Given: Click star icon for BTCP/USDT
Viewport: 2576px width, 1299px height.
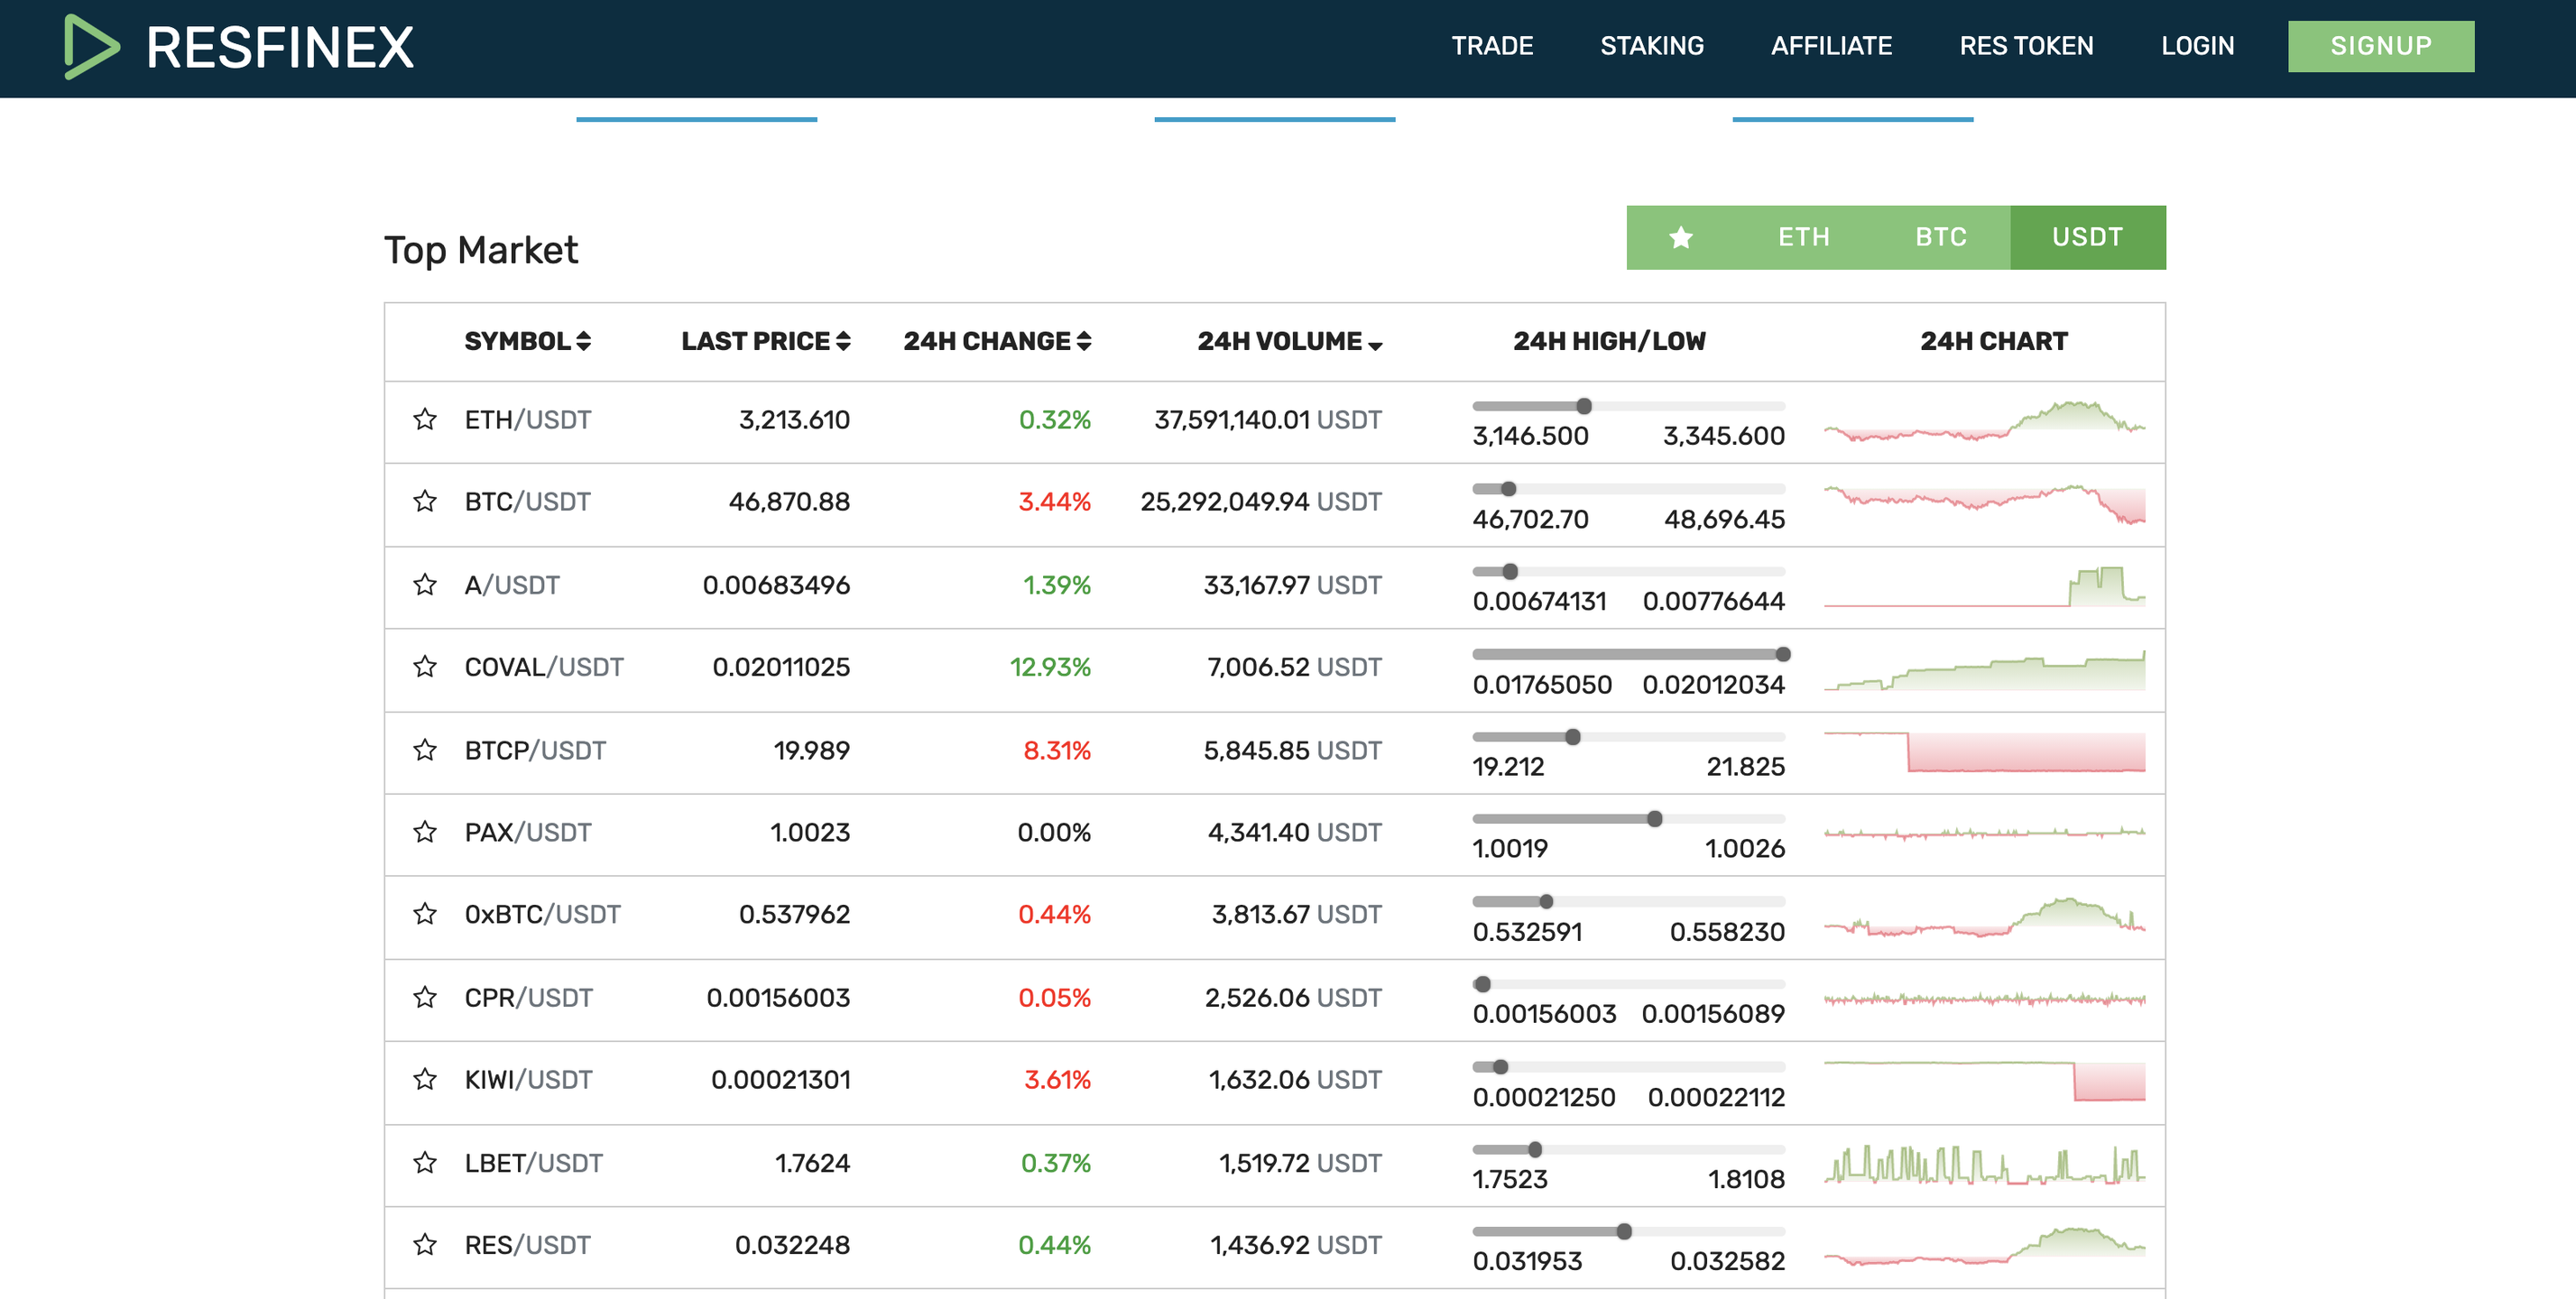Looking at the screenshot, I should point(425,750).
